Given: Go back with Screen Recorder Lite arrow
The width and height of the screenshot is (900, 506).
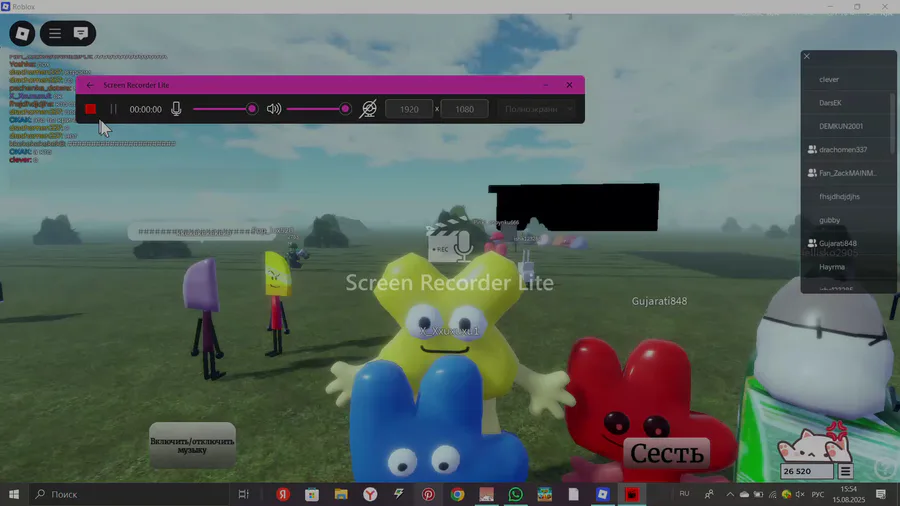Looking at the screenshot, I should coord(90,85).
